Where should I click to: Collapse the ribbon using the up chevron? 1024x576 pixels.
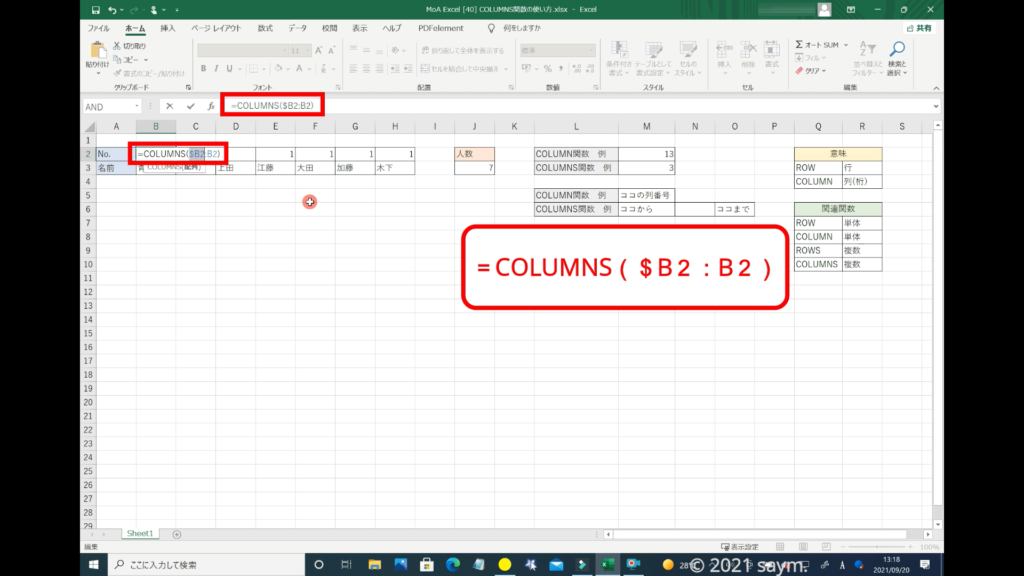coord(935,88)
